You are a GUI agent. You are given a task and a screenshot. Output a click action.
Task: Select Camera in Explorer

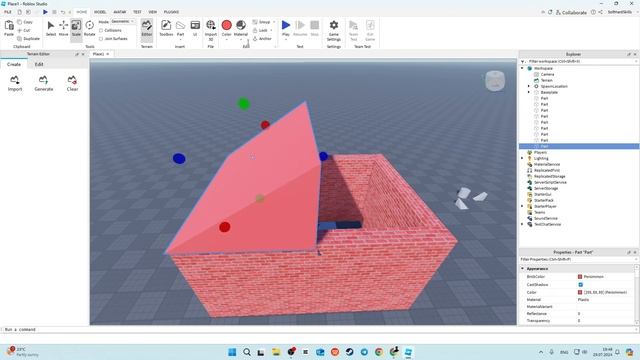547,74
